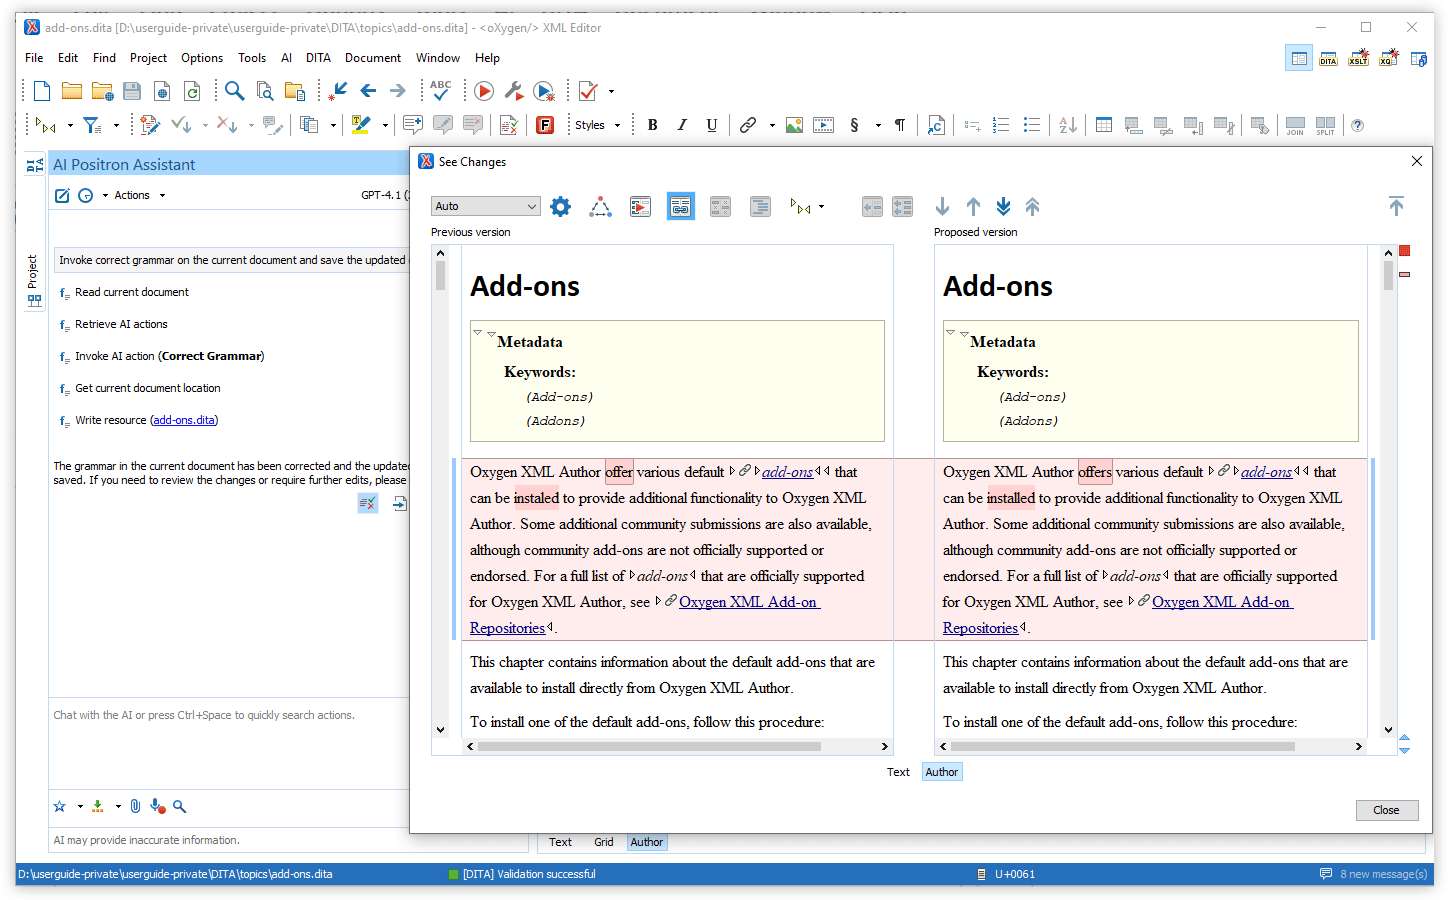The width and height of the screenshot is (1450, 900).
Task: Toggle Track Changes pencil icon
Action: tap(150, 125)
